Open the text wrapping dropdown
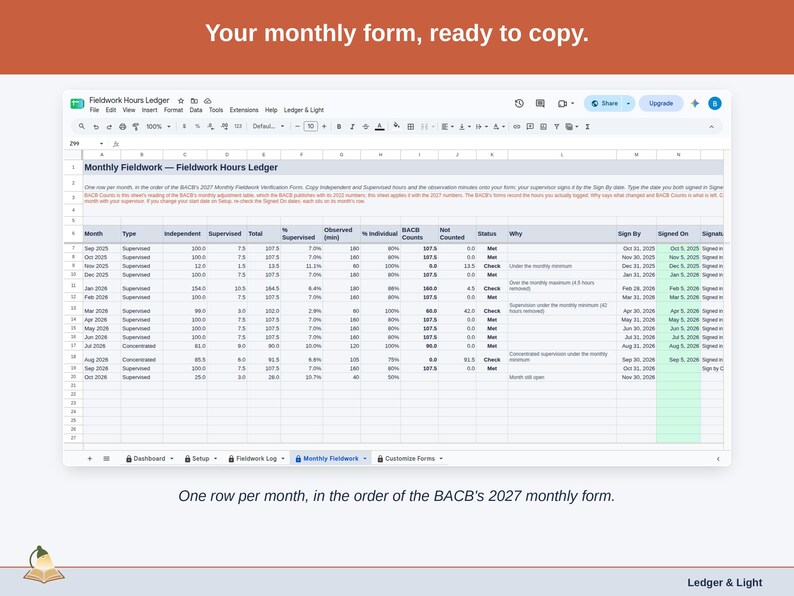The image size is (794, 596). point(481,127)
